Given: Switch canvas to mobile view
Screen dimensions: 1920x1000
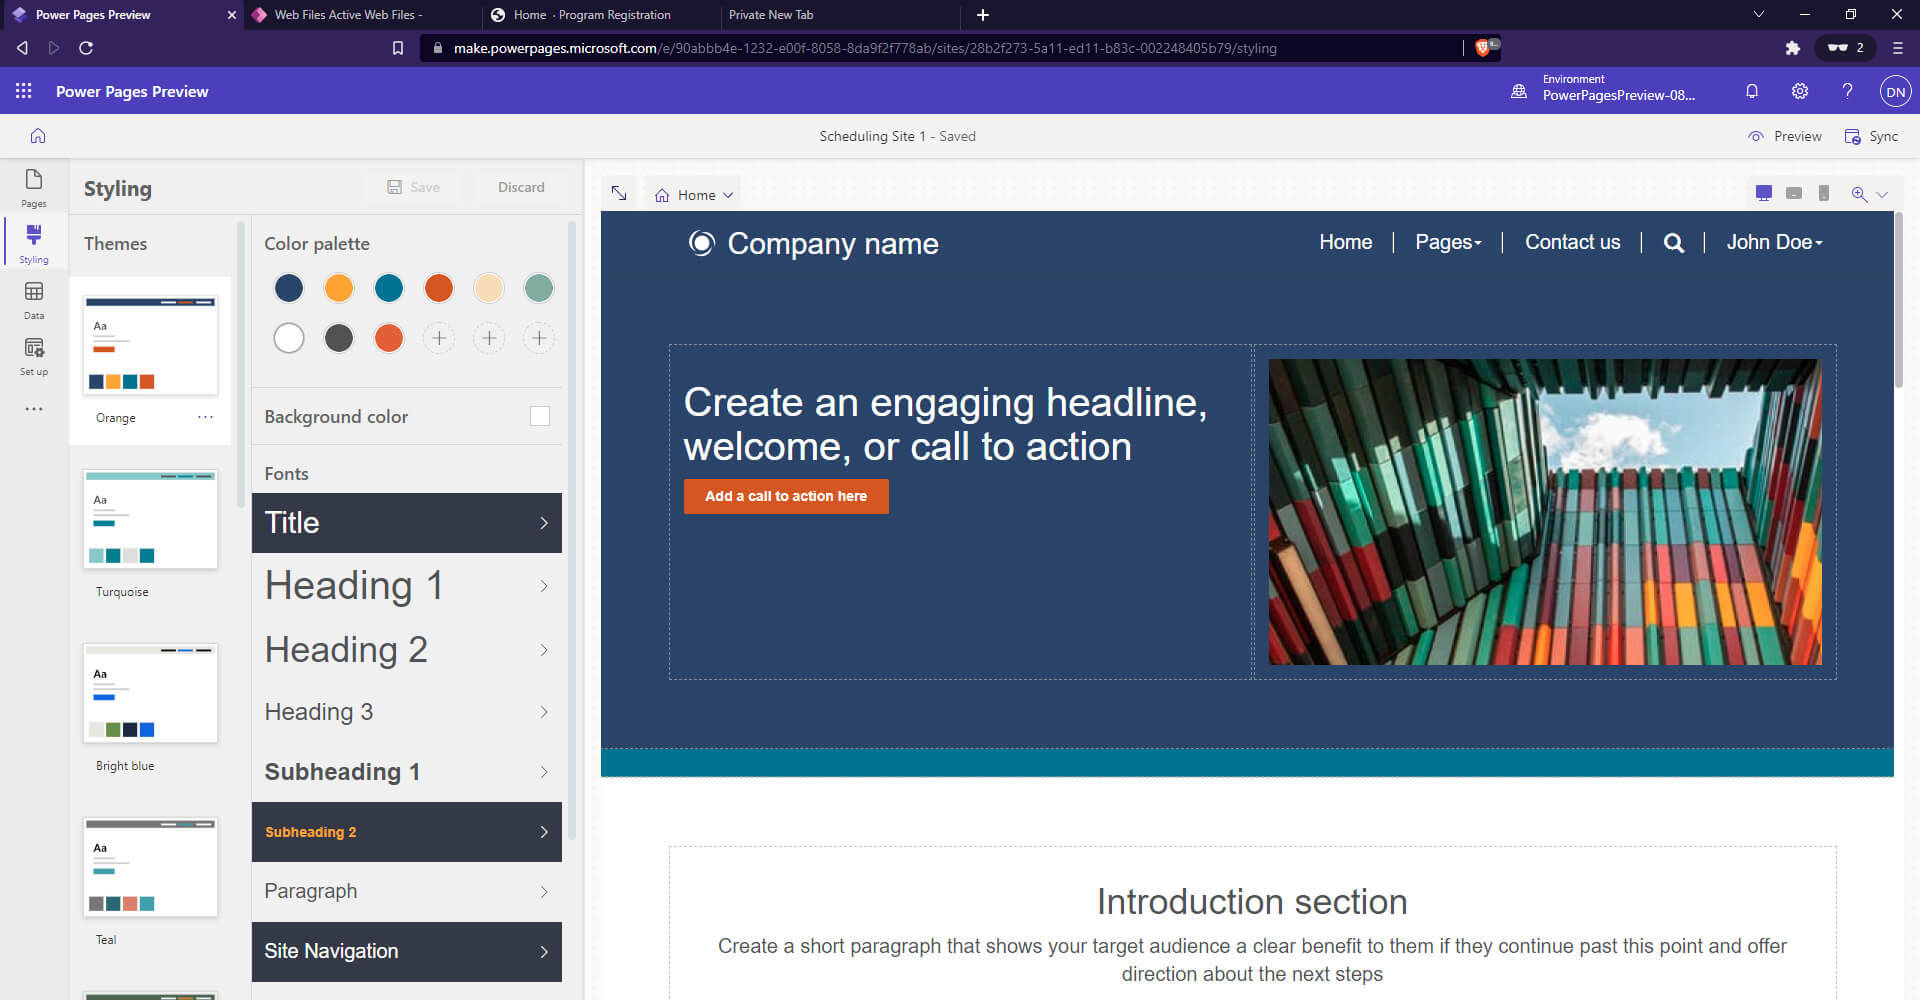Looking at the screenshot, I should (1823, 193).
